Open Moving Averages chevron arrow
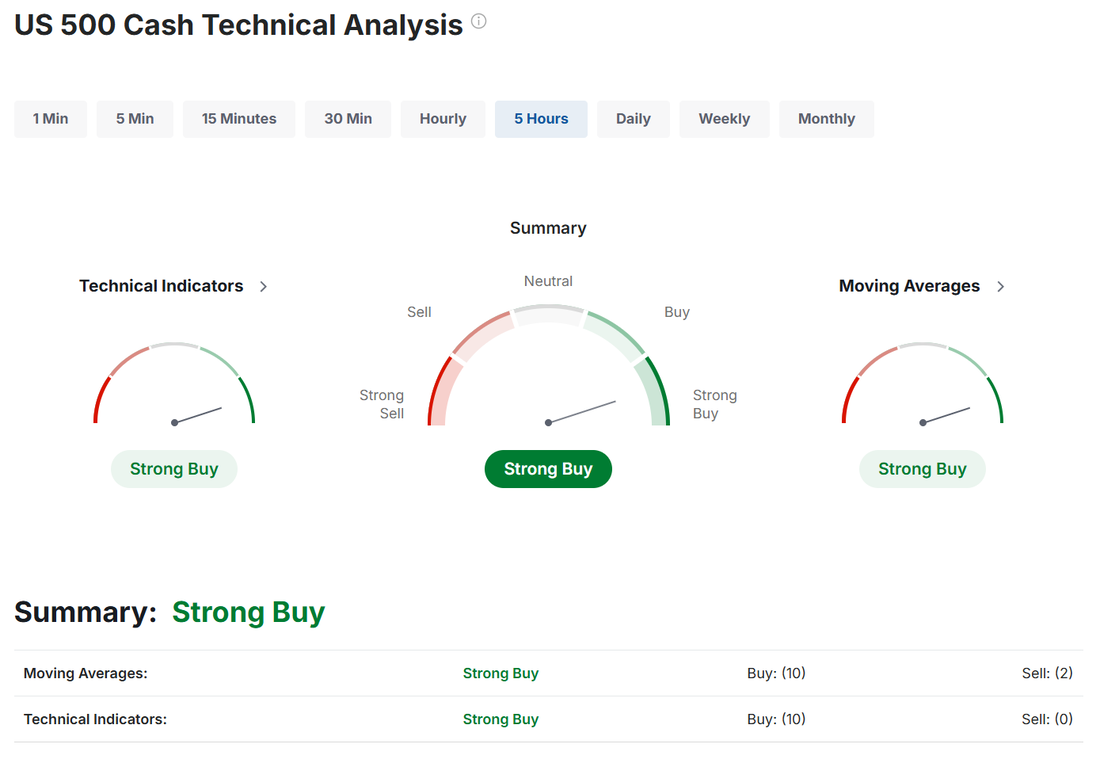The width and height of the screenshot is (1100, 763). pyautogui.click(x=1000, y=286)
